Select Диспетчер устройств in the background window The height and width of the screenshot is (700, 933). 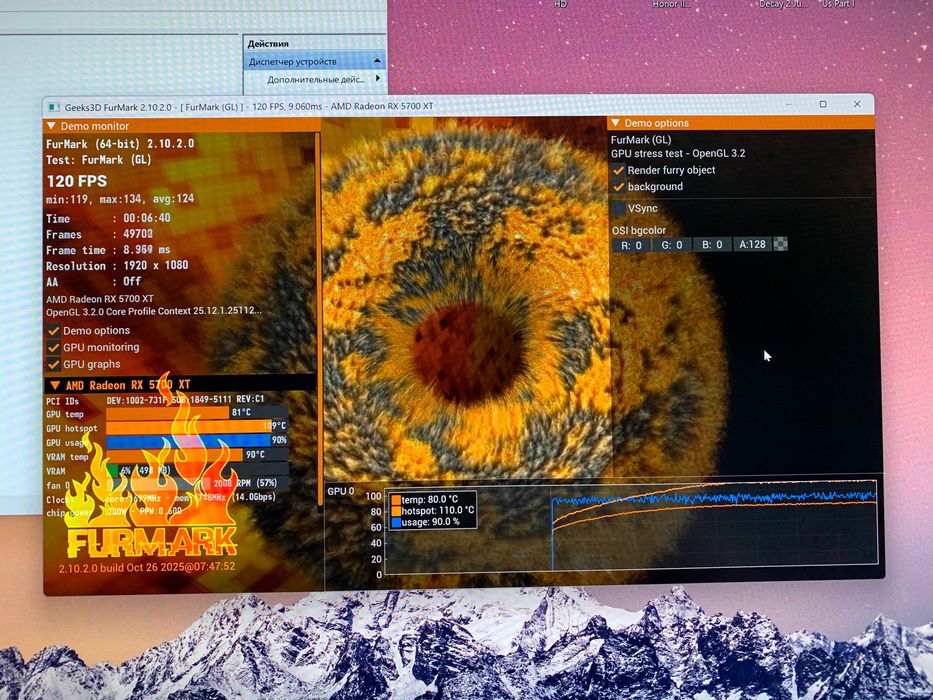292,61
